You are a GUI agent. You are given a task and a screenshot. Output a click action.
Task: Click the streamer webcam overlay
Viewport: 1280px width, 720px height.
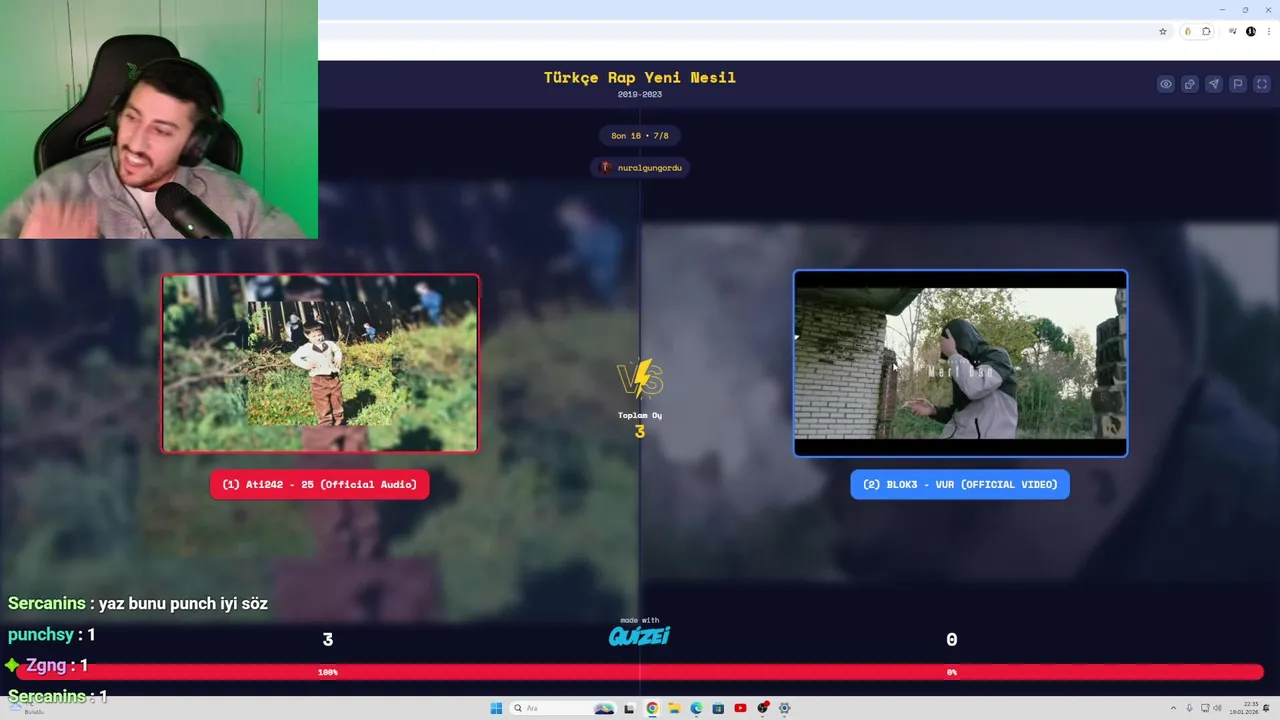pos(159,119)
